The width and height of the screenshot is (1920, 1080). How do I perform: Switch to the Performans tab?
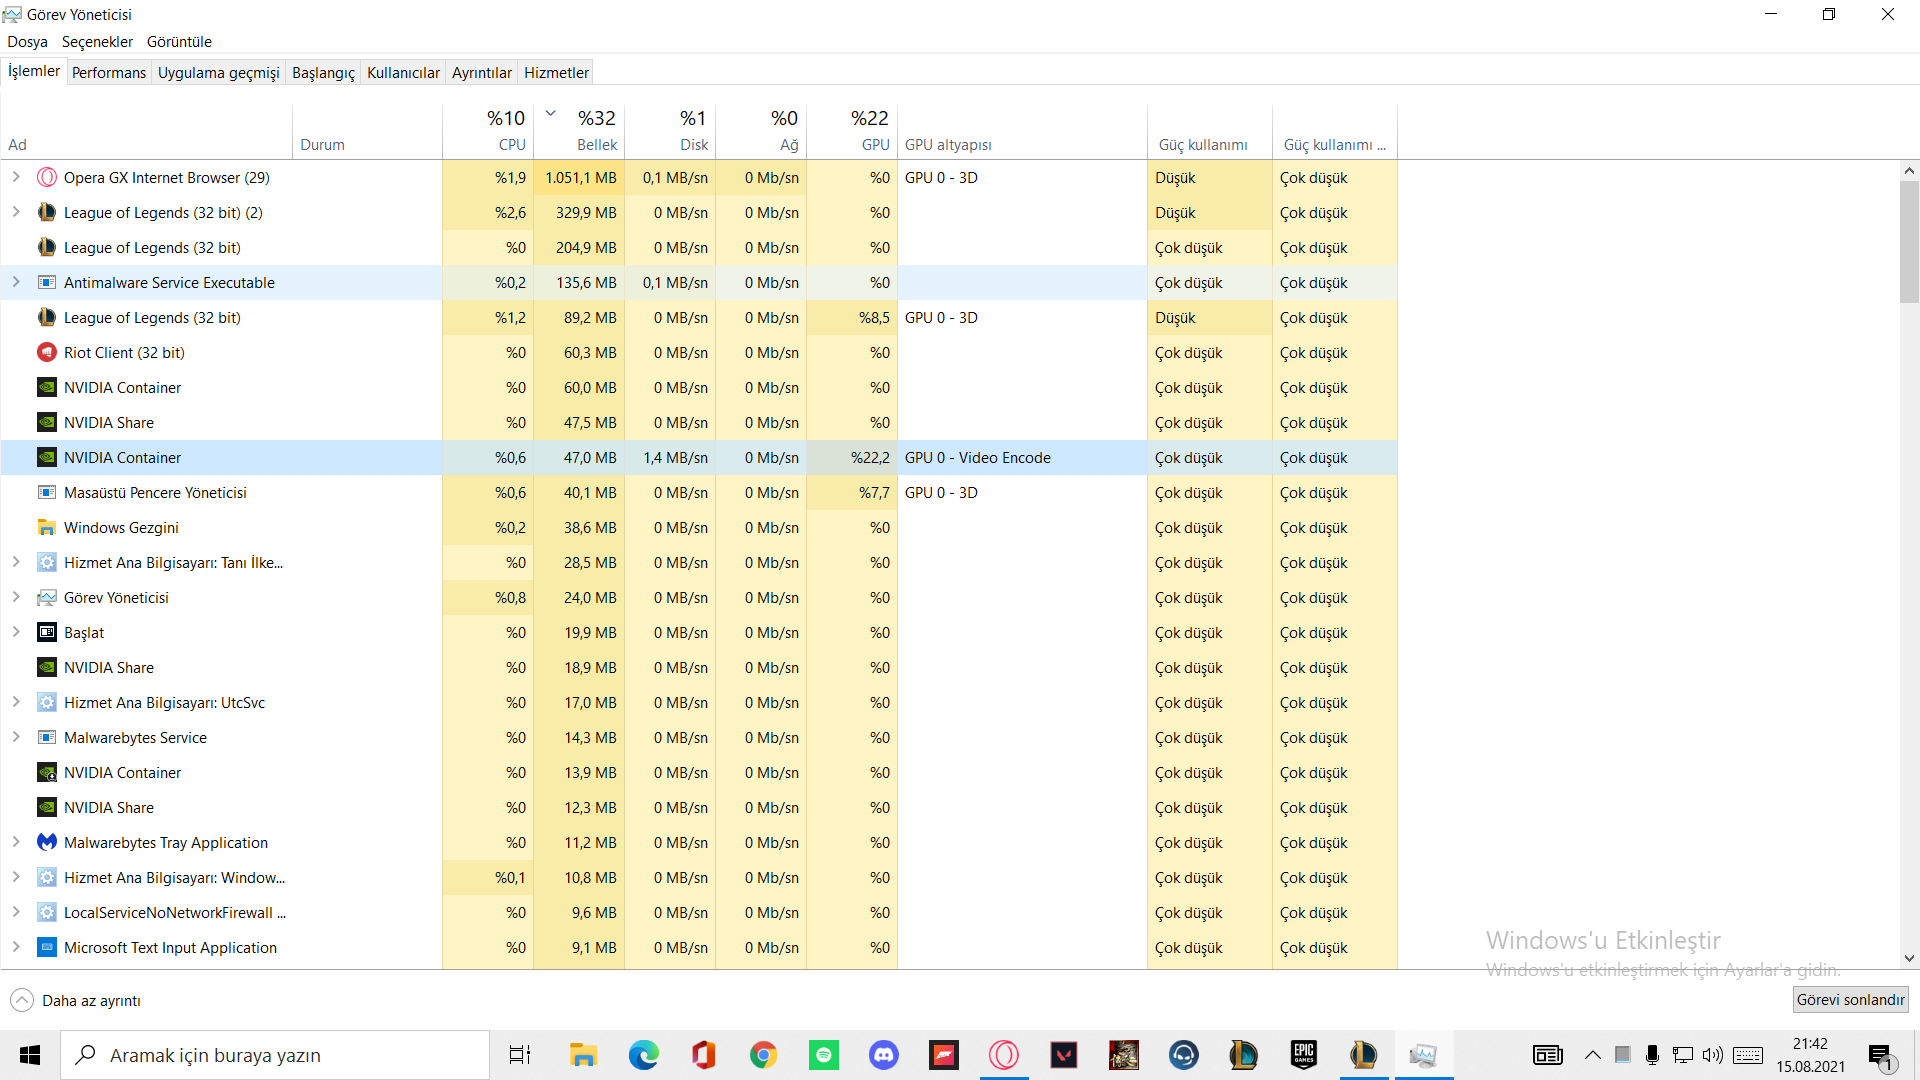(109, 72)
